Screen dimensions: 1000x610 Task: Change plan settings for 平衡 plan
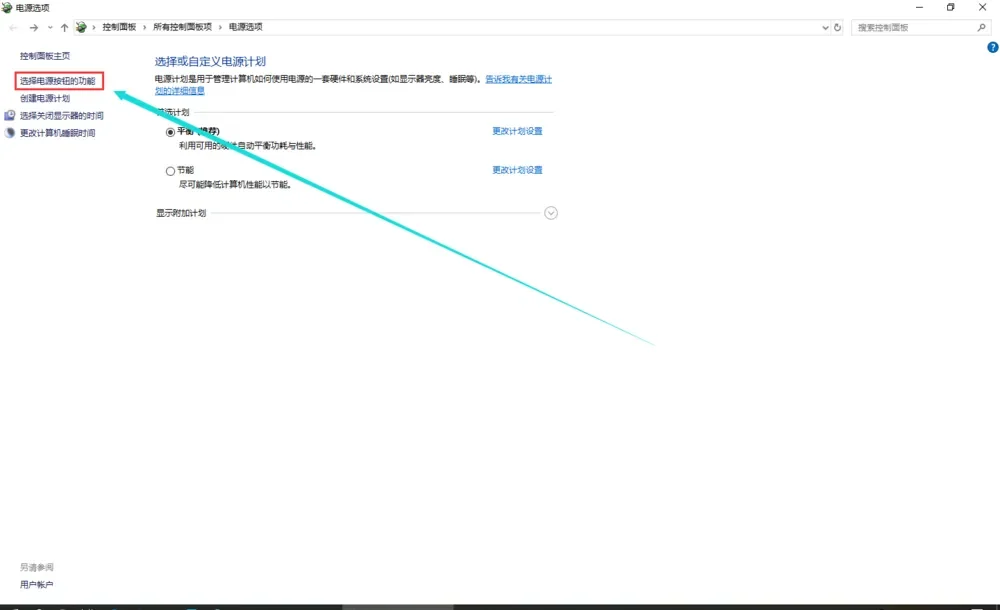[x=517, y=131]
